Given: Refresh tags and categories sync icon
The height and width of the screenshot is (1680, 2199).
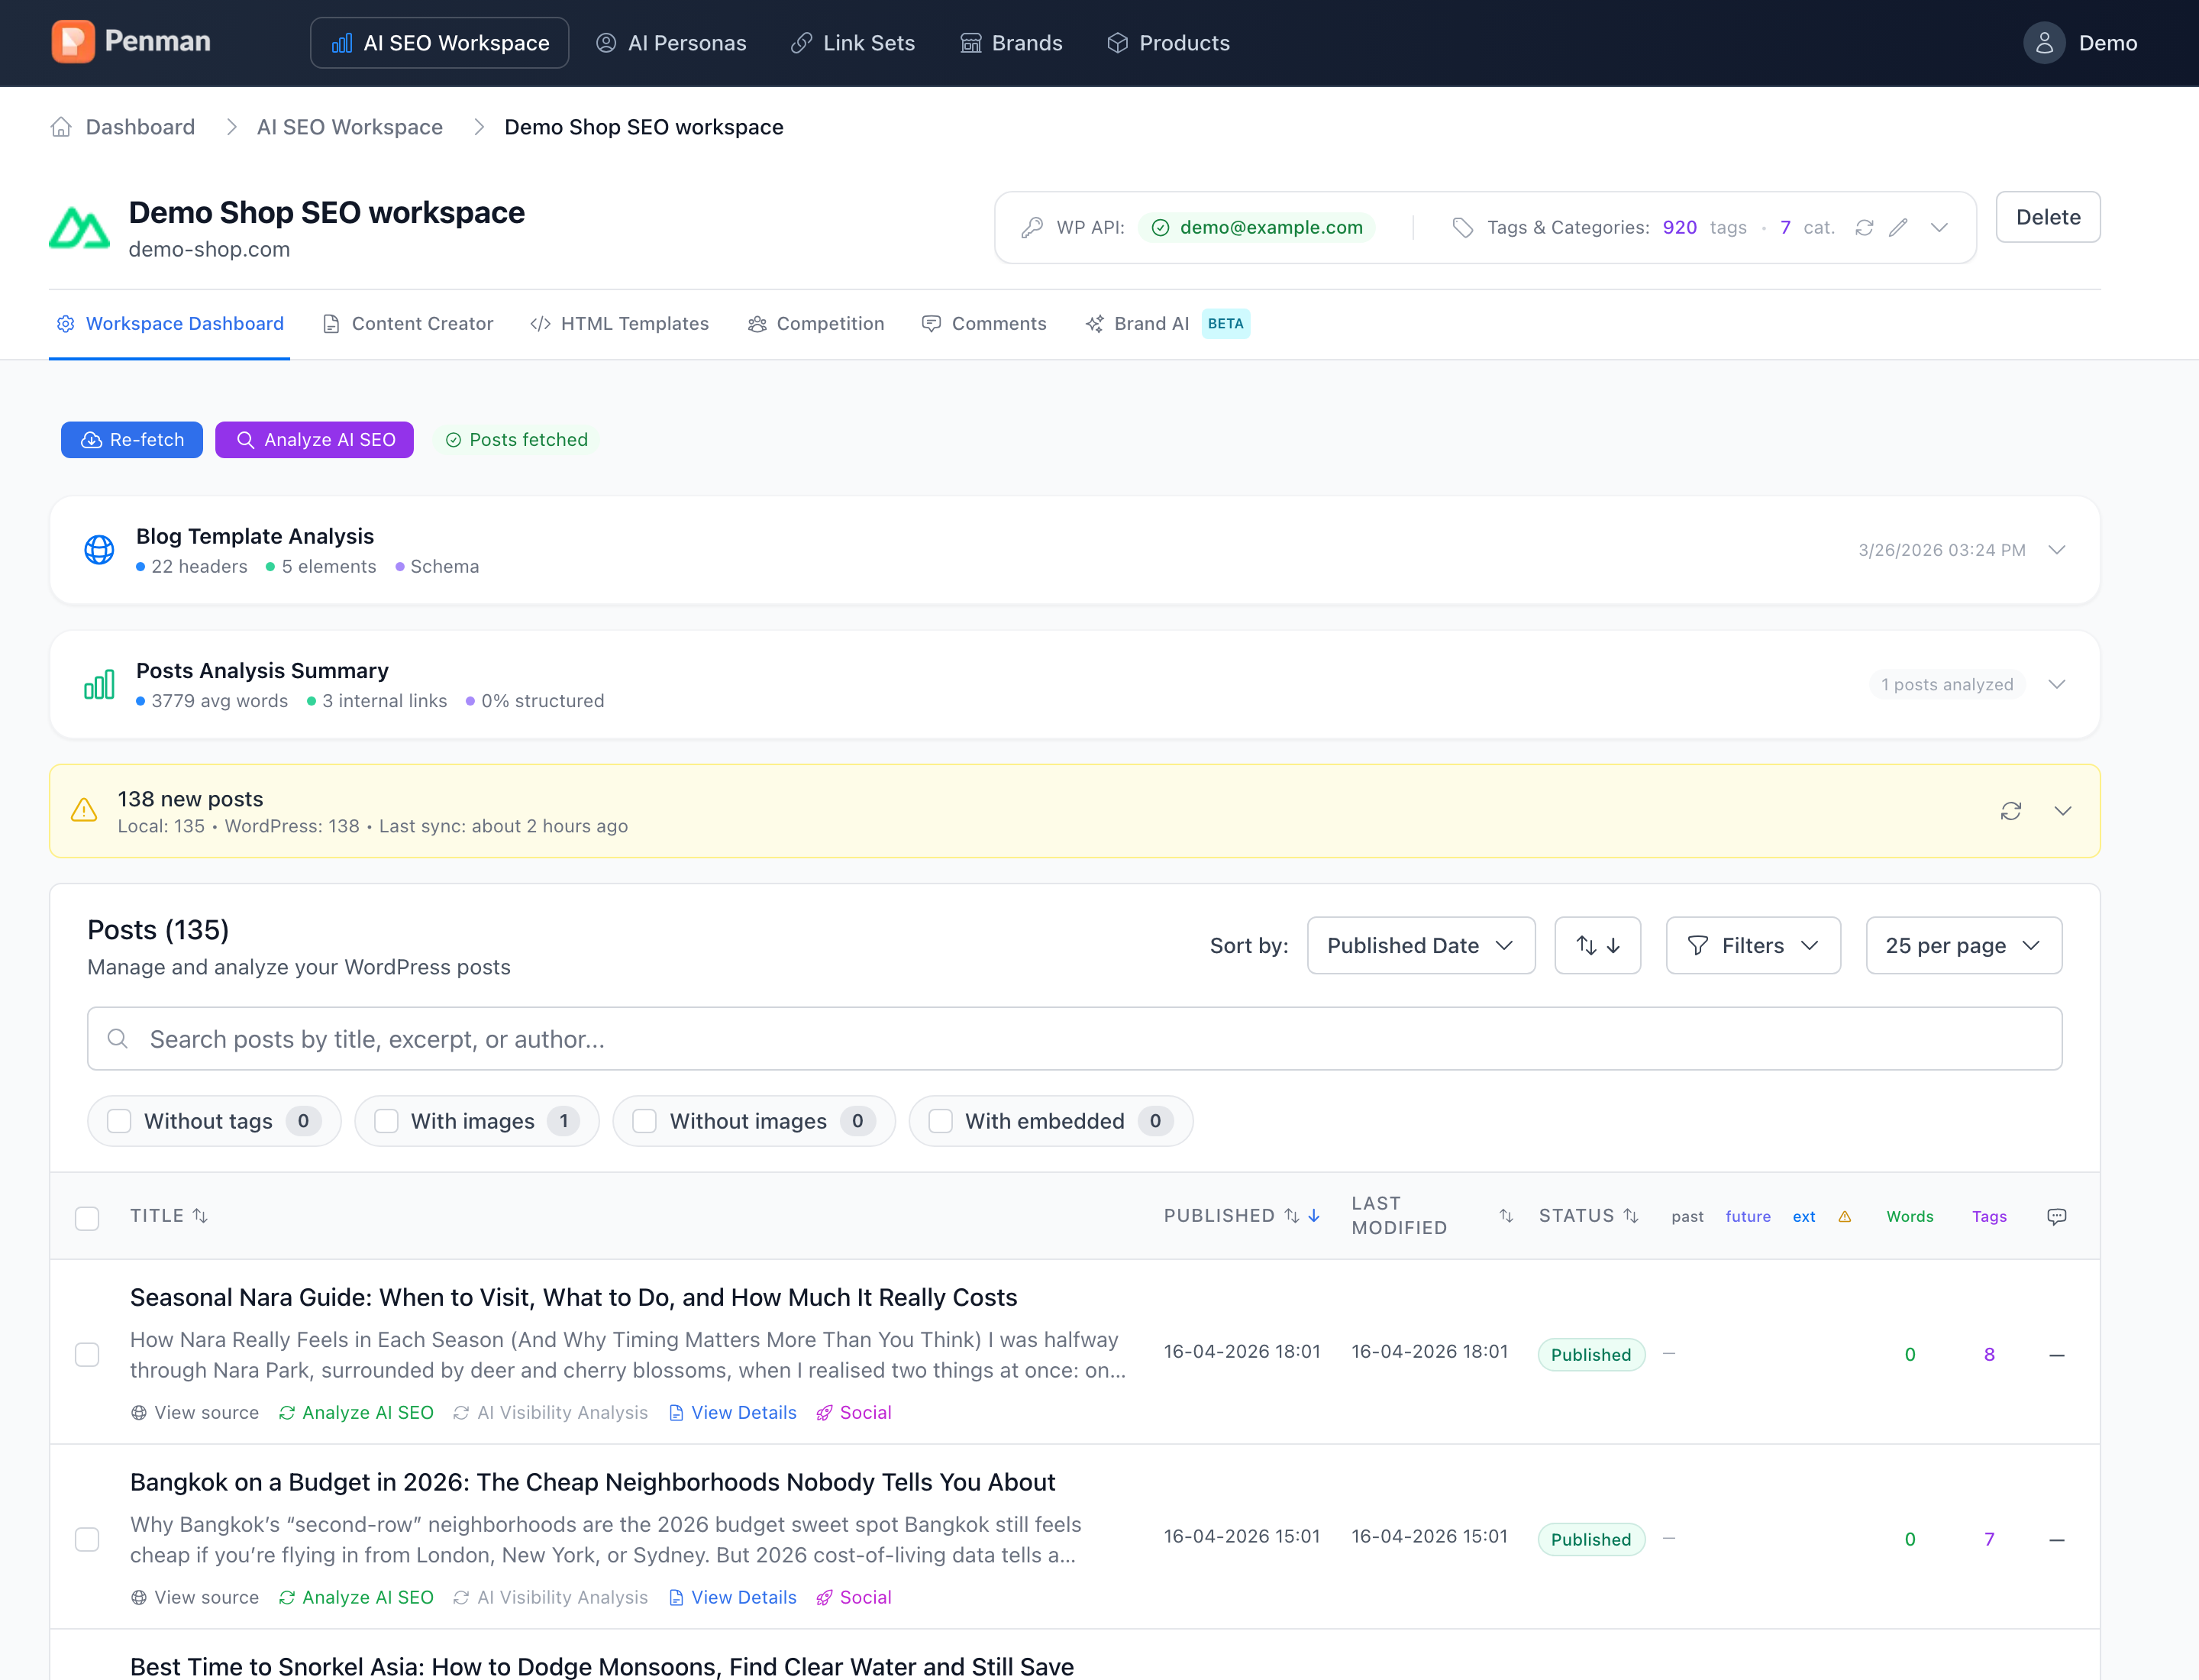Looking at the screenshot, I should click(1864, 228).
